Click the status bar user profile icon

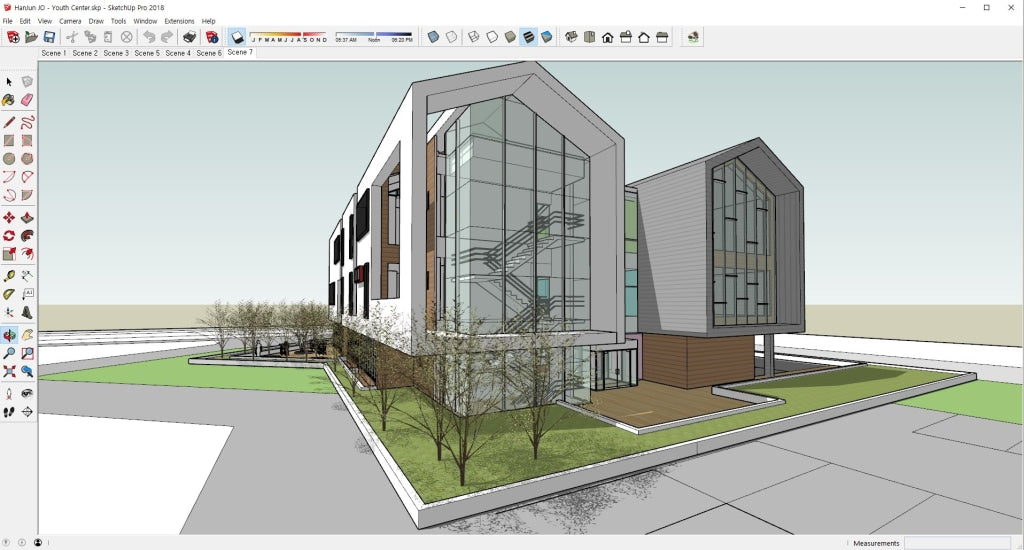pyautogui.click(x=38, y=542)
